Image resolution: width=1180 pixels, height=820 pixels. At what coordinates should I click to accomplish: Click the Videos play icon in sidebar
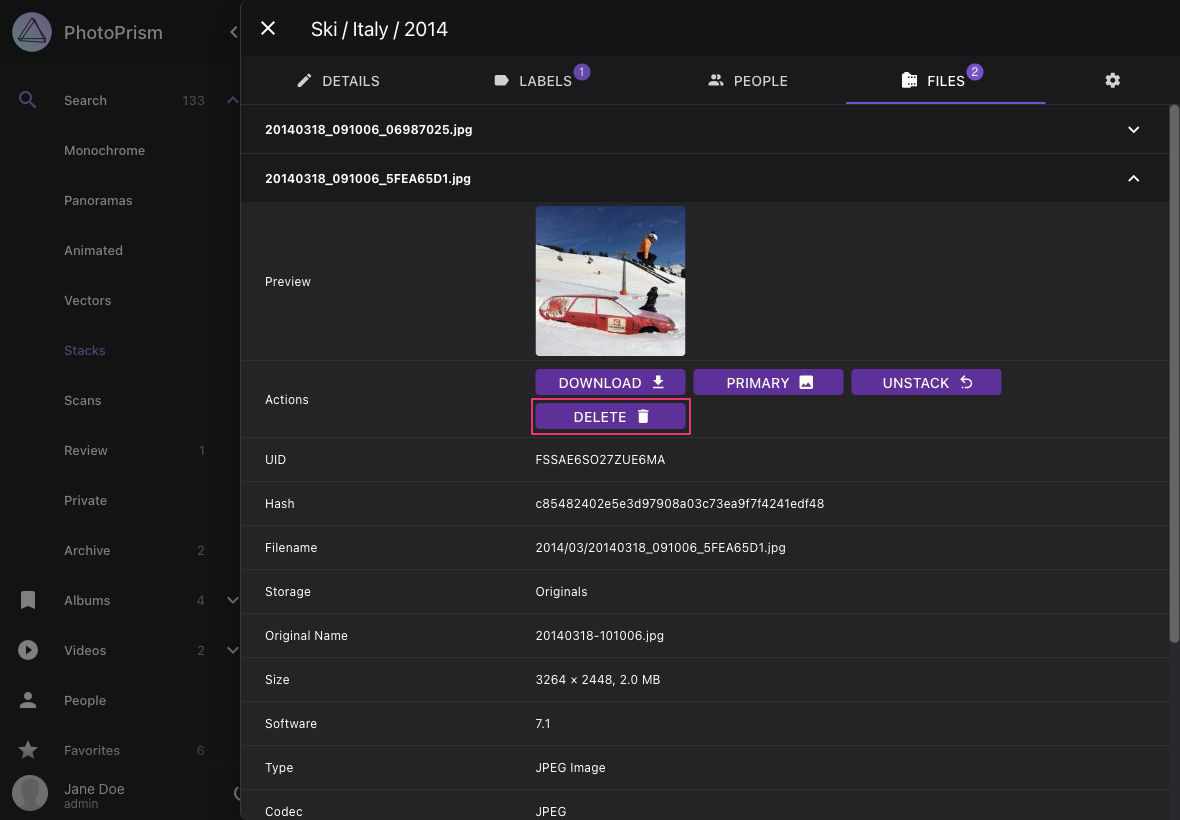(x=27, y=650)
